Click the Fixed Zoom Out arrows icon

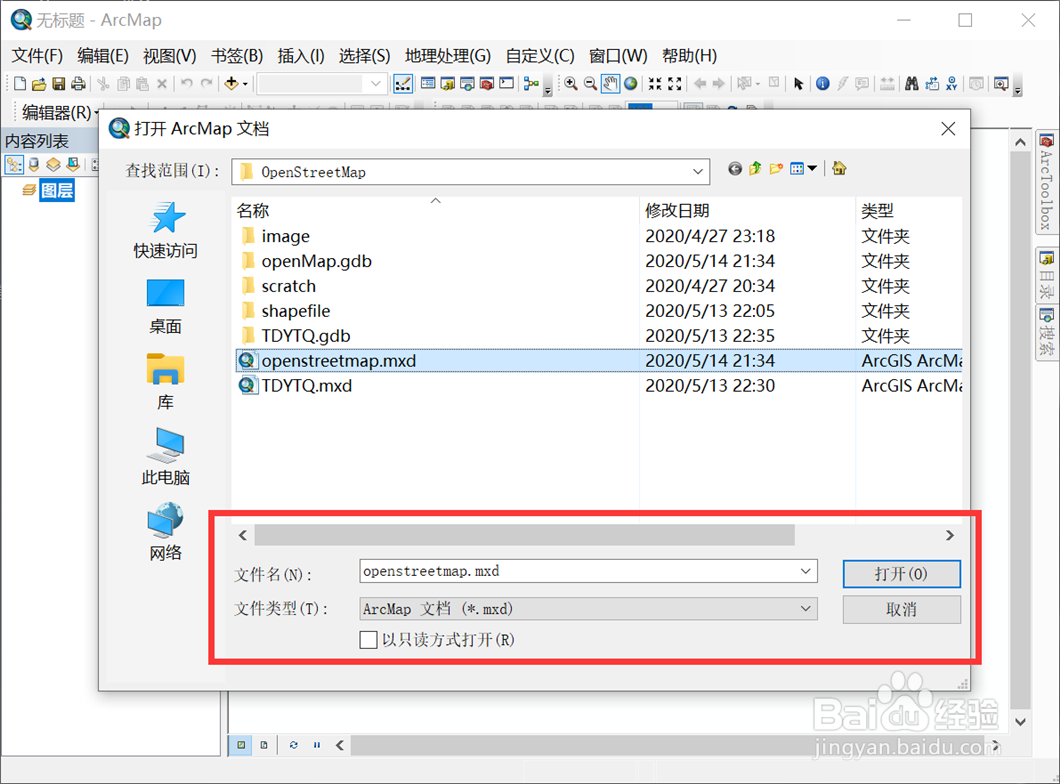click(x=675, y=83)
